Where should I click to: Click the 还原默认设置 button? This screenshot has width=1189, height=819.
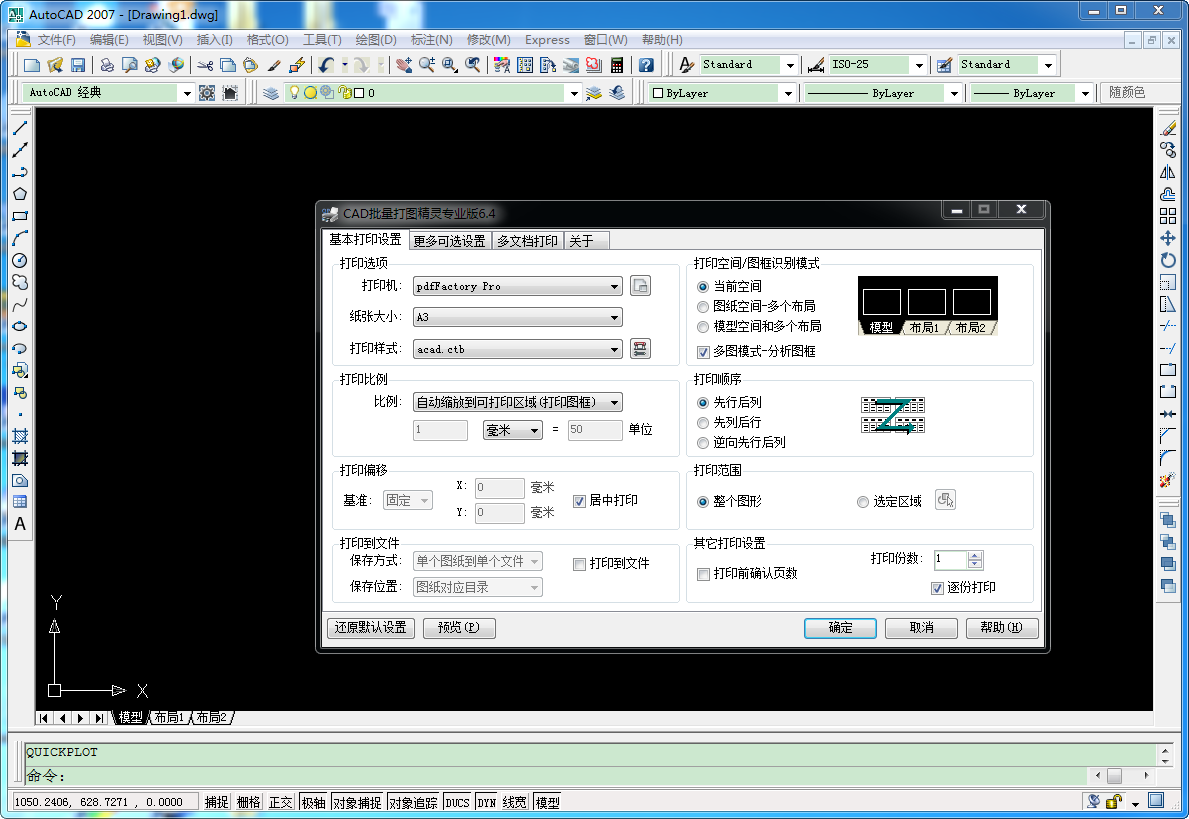[370, 628]
